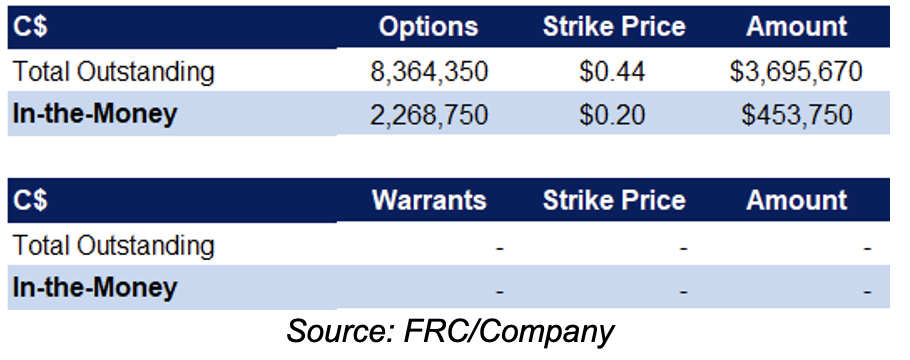This screenshot has height=360, width=910.
Task: Select the $0.20 strike price cell
Action: click(x=612, y=115)
